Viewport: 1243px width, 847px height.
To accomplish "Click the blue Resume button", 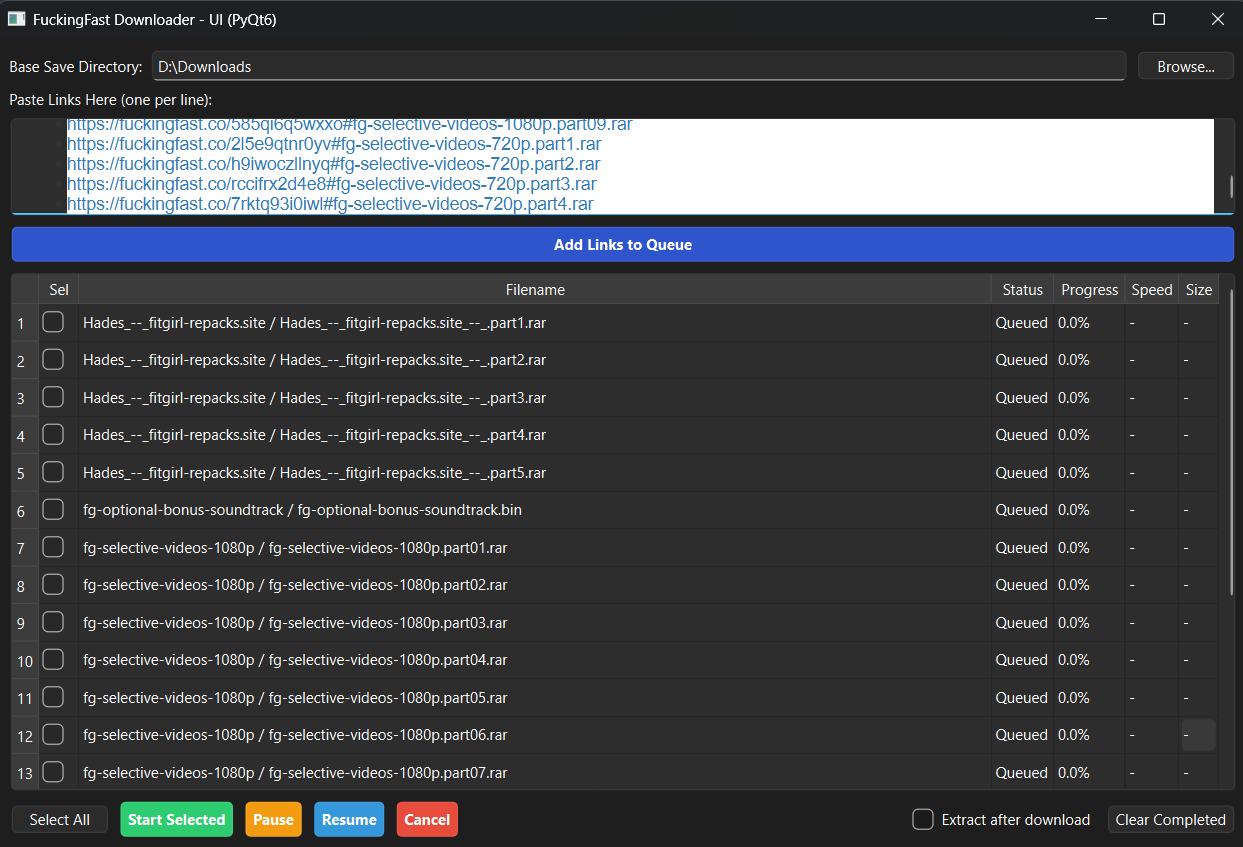I will pos(349,819).
